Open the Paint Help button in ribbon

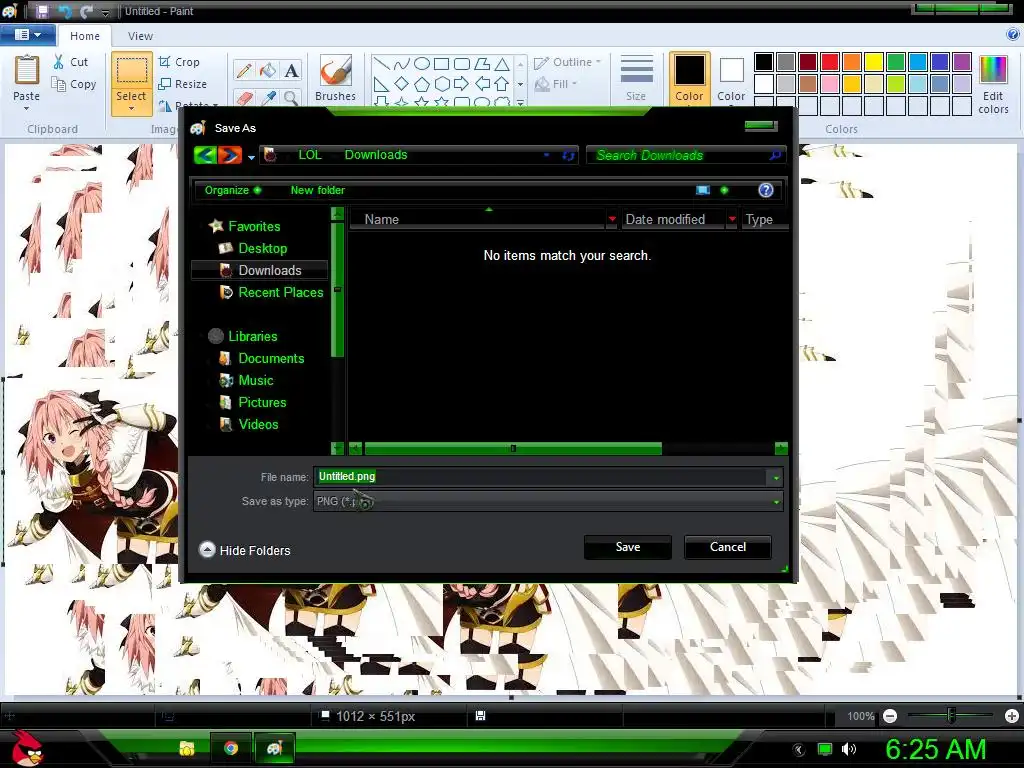pyautogui.click(x=1013, y=35)
